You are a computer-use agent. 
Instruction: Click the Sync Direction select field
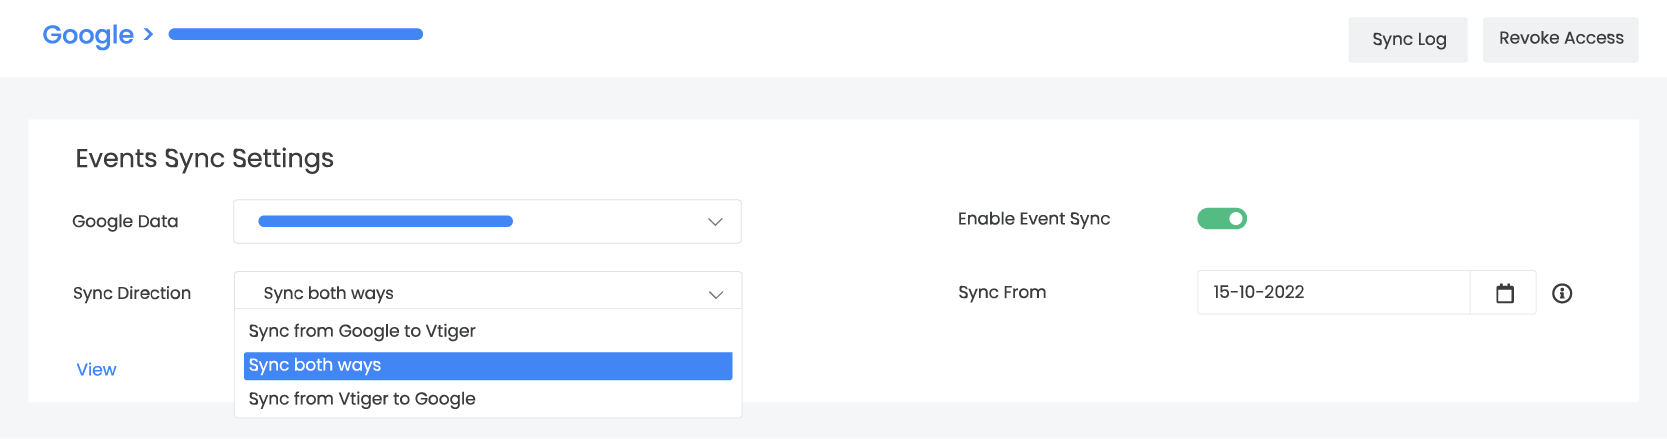(487, 293)
